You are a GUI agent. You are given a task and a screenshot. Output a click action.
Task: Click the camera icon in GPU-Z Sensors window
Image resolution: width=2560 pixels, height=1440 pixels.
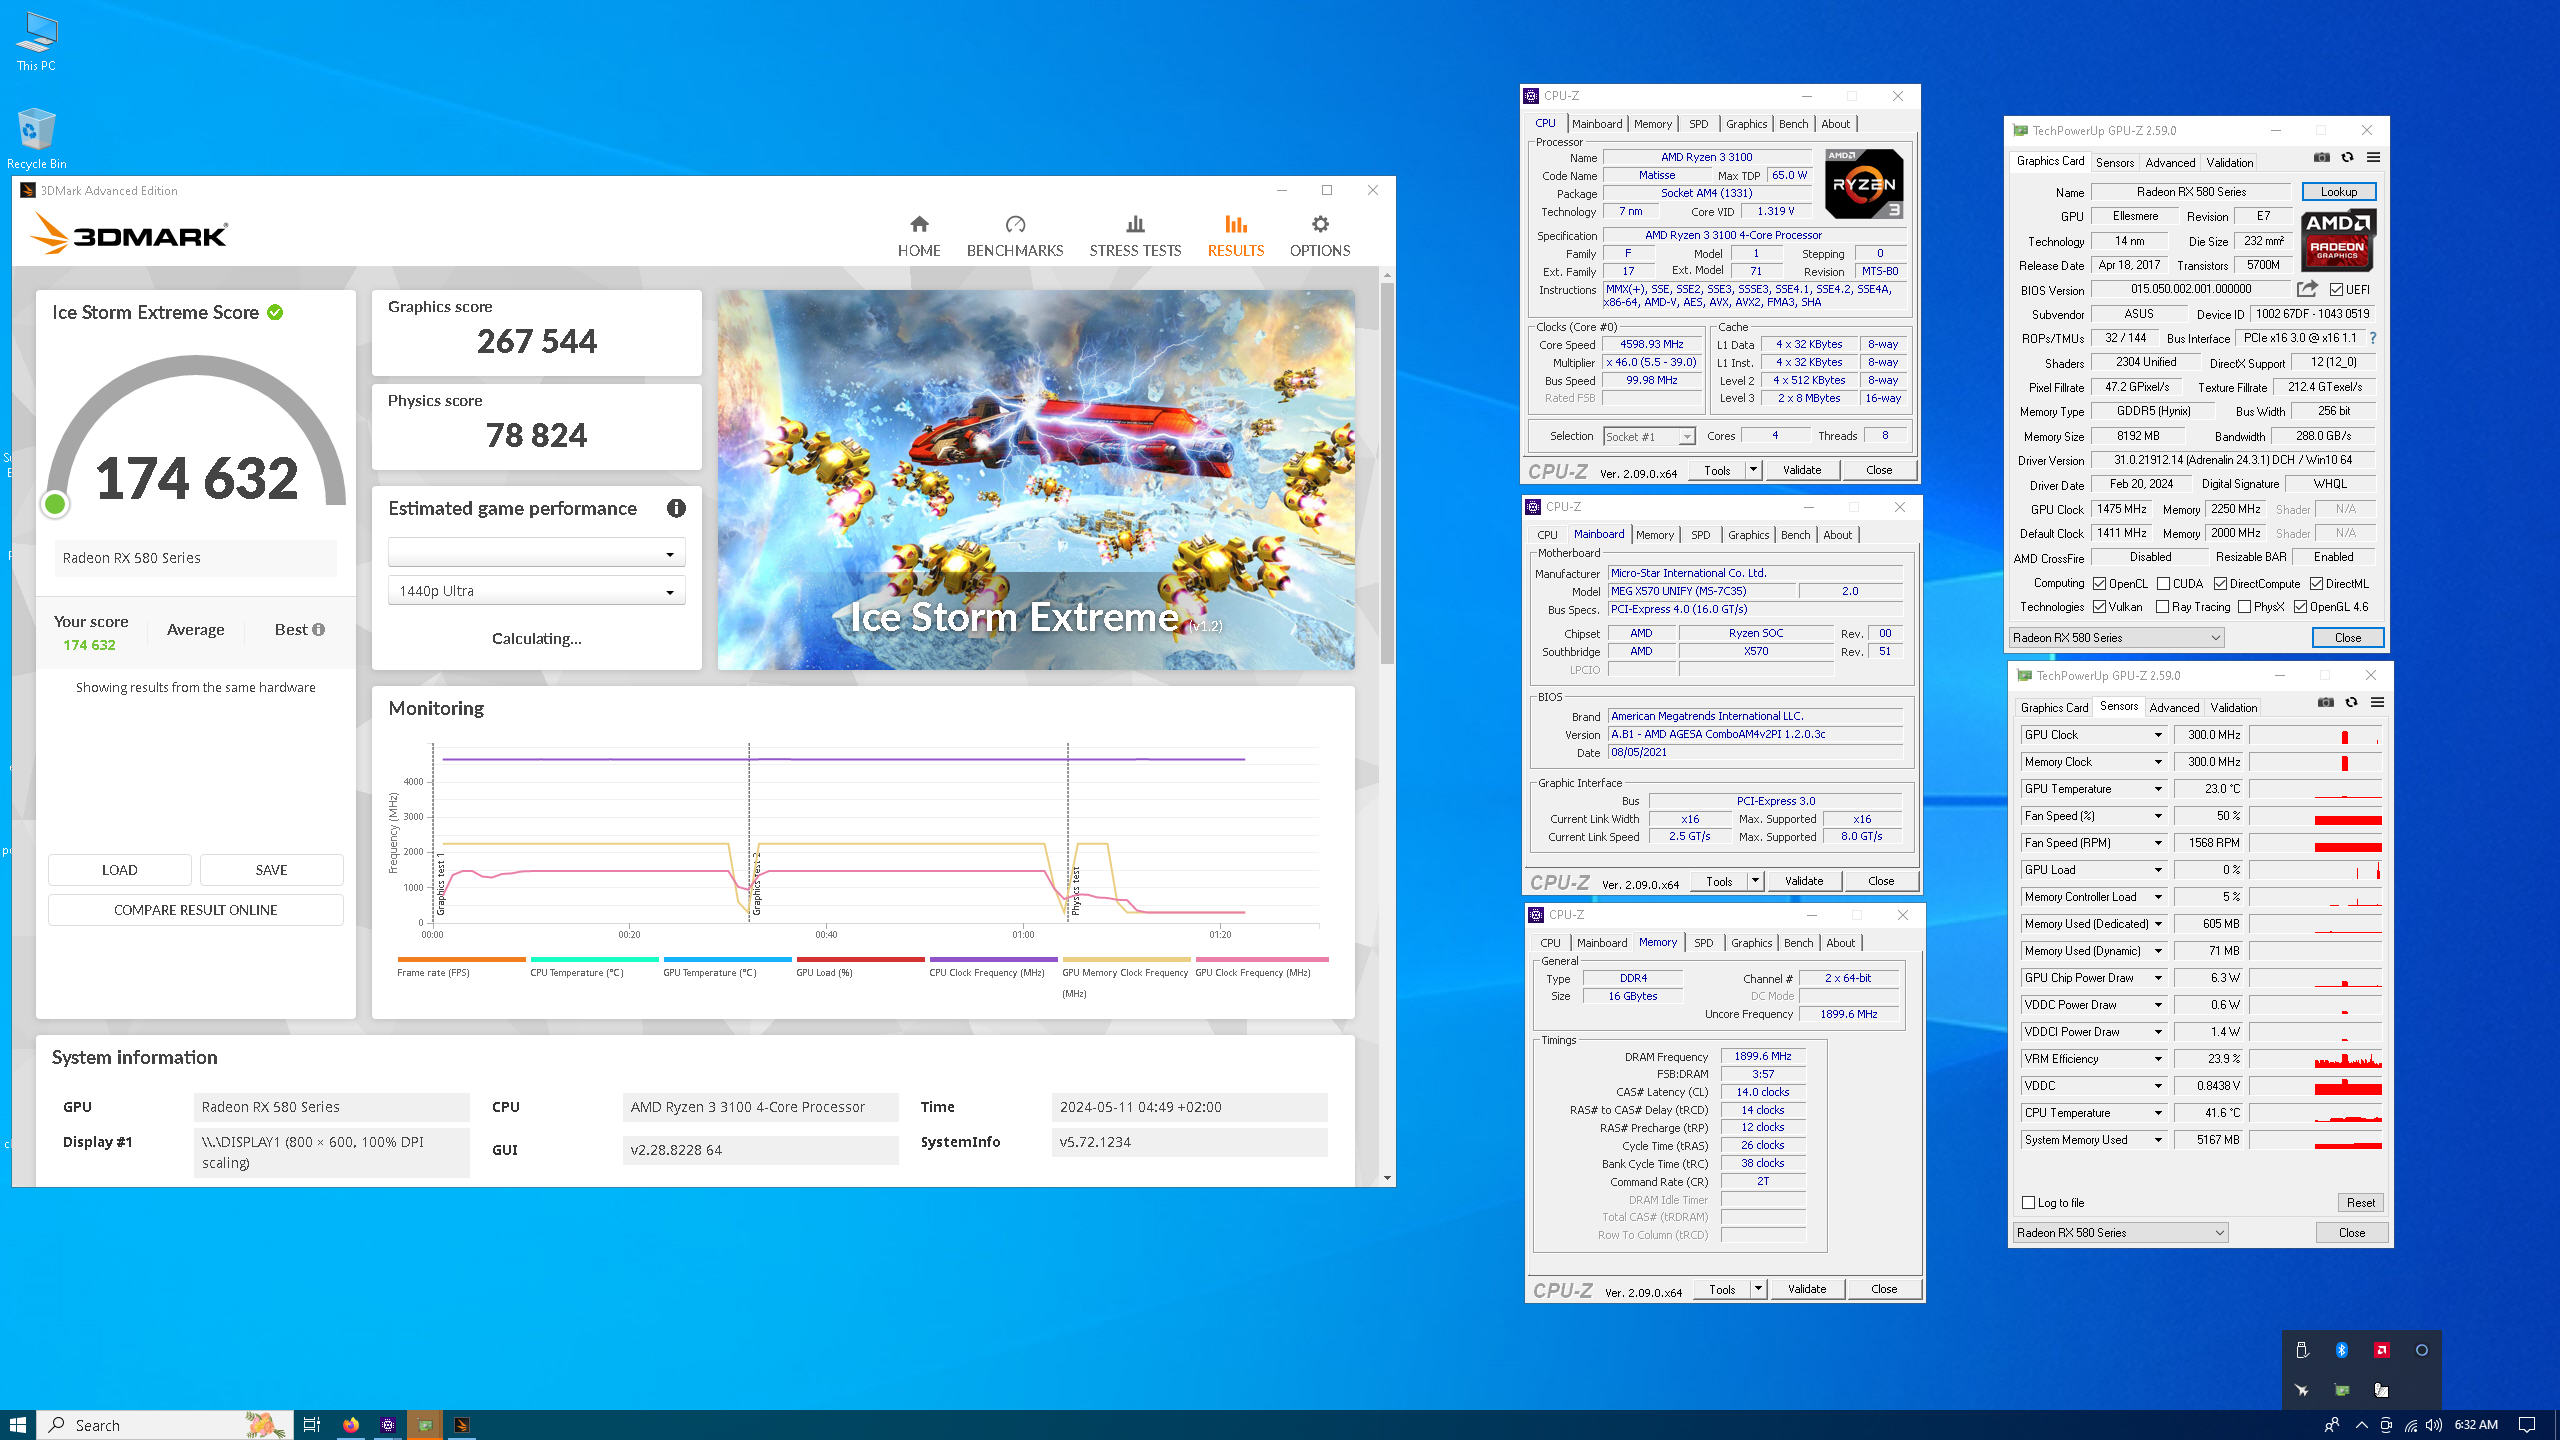(2325, 703)
